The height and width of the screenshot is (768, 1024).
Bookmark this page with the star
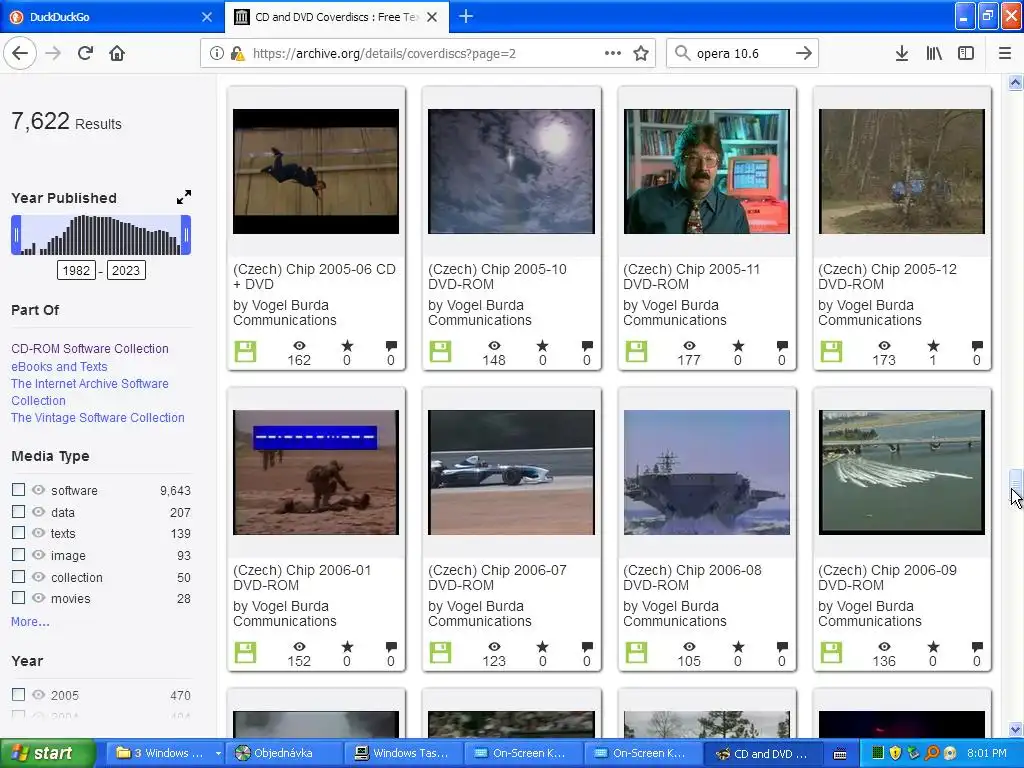coord(641,54)
